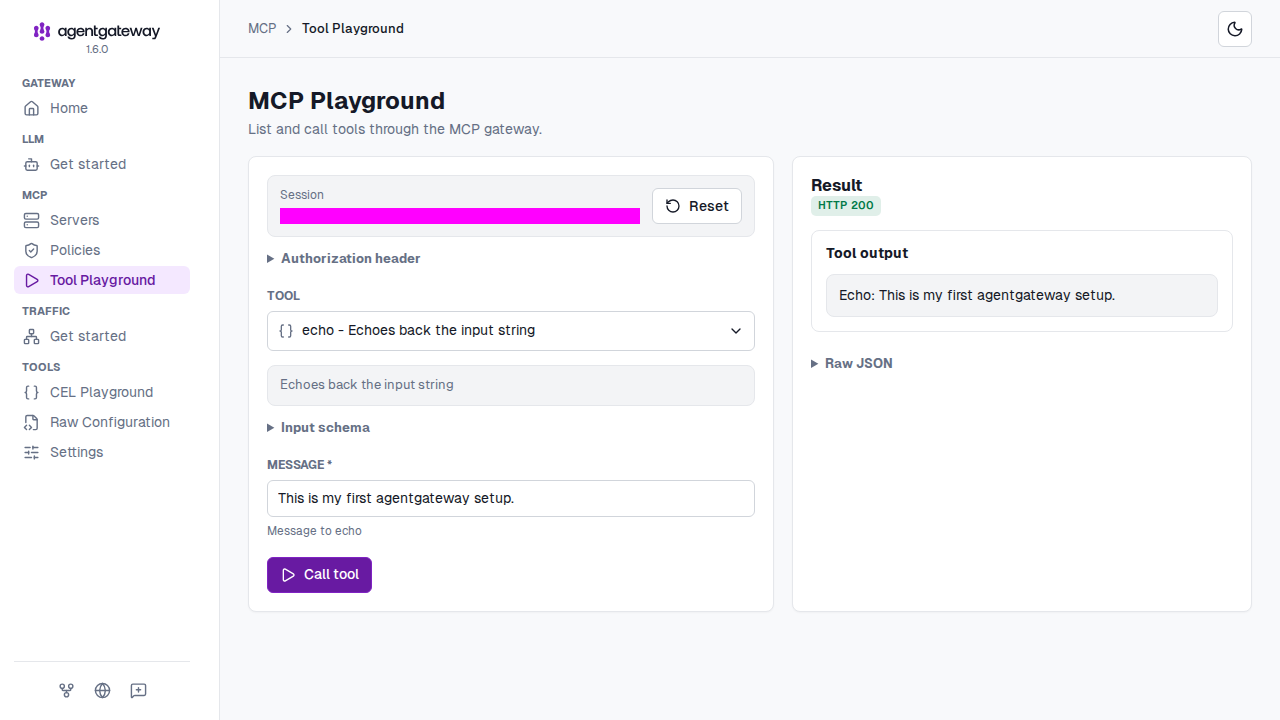Click the Message input field
The image size is (1280, 720).
[x=511, y=498]
